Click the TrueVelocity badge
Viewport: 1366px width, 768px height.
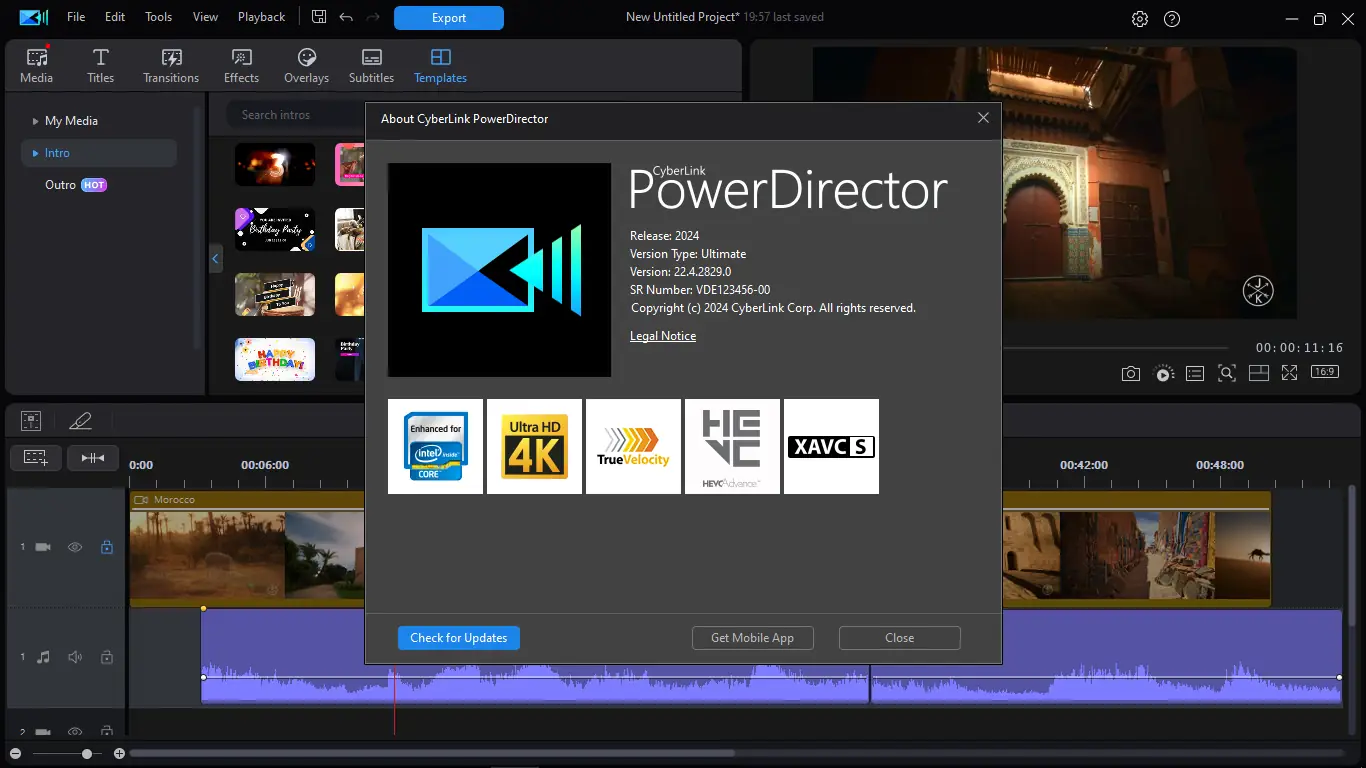[633, 446]
